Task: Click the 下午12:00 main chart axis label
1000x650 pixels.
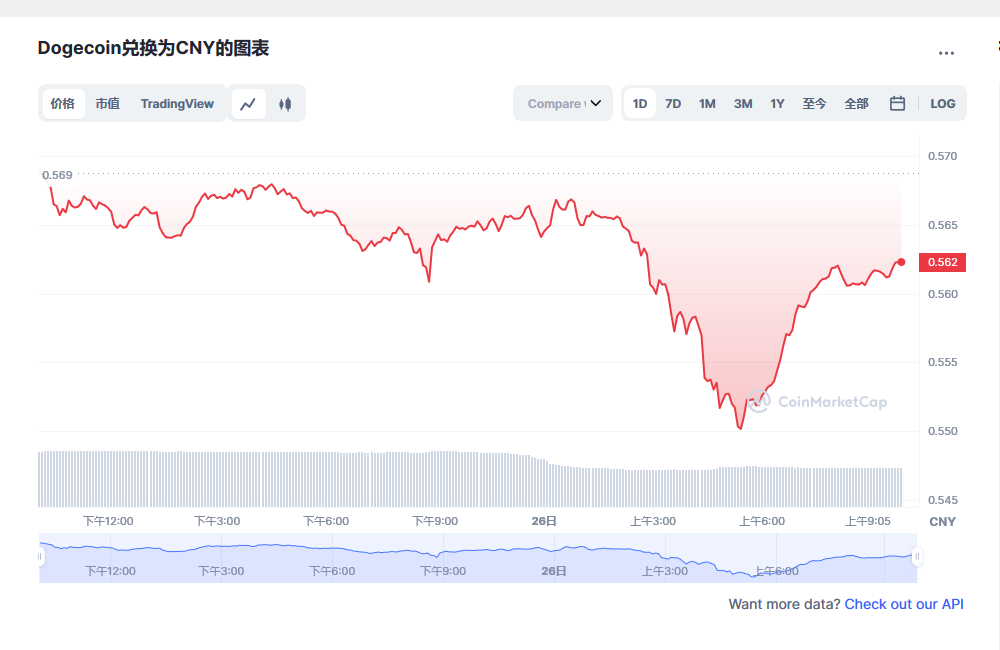Action: pyautogui.click(x=108, y=521)
